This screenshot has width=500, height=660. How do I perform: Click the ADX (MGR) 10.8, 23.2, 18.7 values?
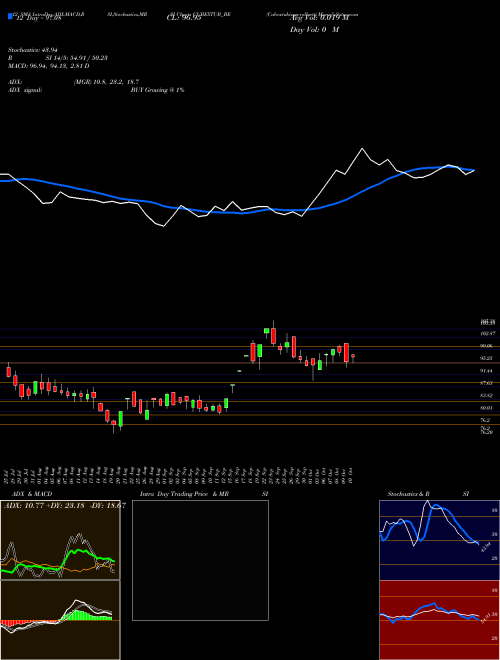(106, 82)
